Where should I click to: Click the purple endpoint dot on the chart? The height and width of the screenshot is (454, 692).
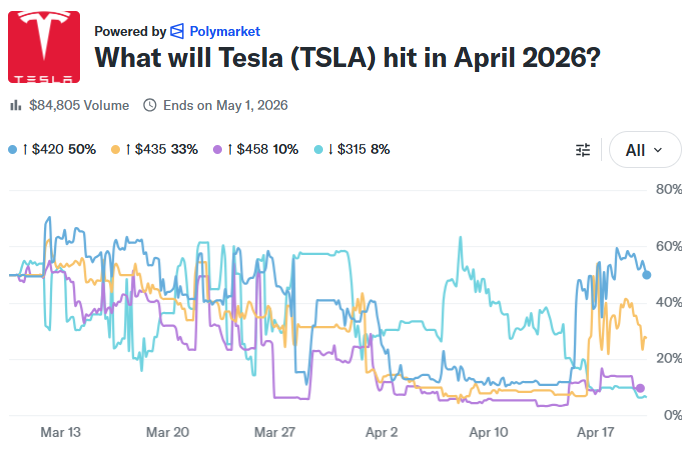point(641,388)
